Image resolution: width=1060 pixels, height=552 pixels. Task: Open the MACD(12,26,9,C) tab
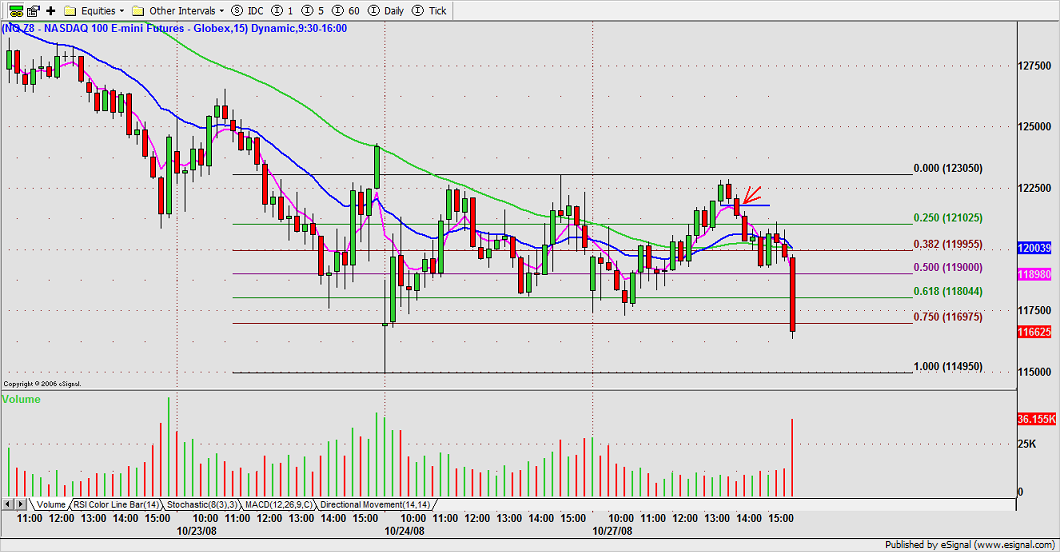click(x=279, y=505)
